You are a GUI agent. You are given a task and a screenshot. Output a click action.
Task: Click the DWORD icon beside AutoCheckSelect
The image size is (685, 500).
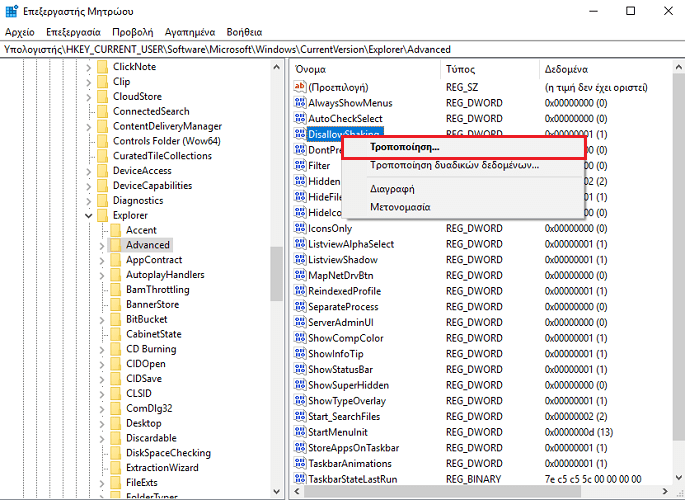tap(300, 118)
